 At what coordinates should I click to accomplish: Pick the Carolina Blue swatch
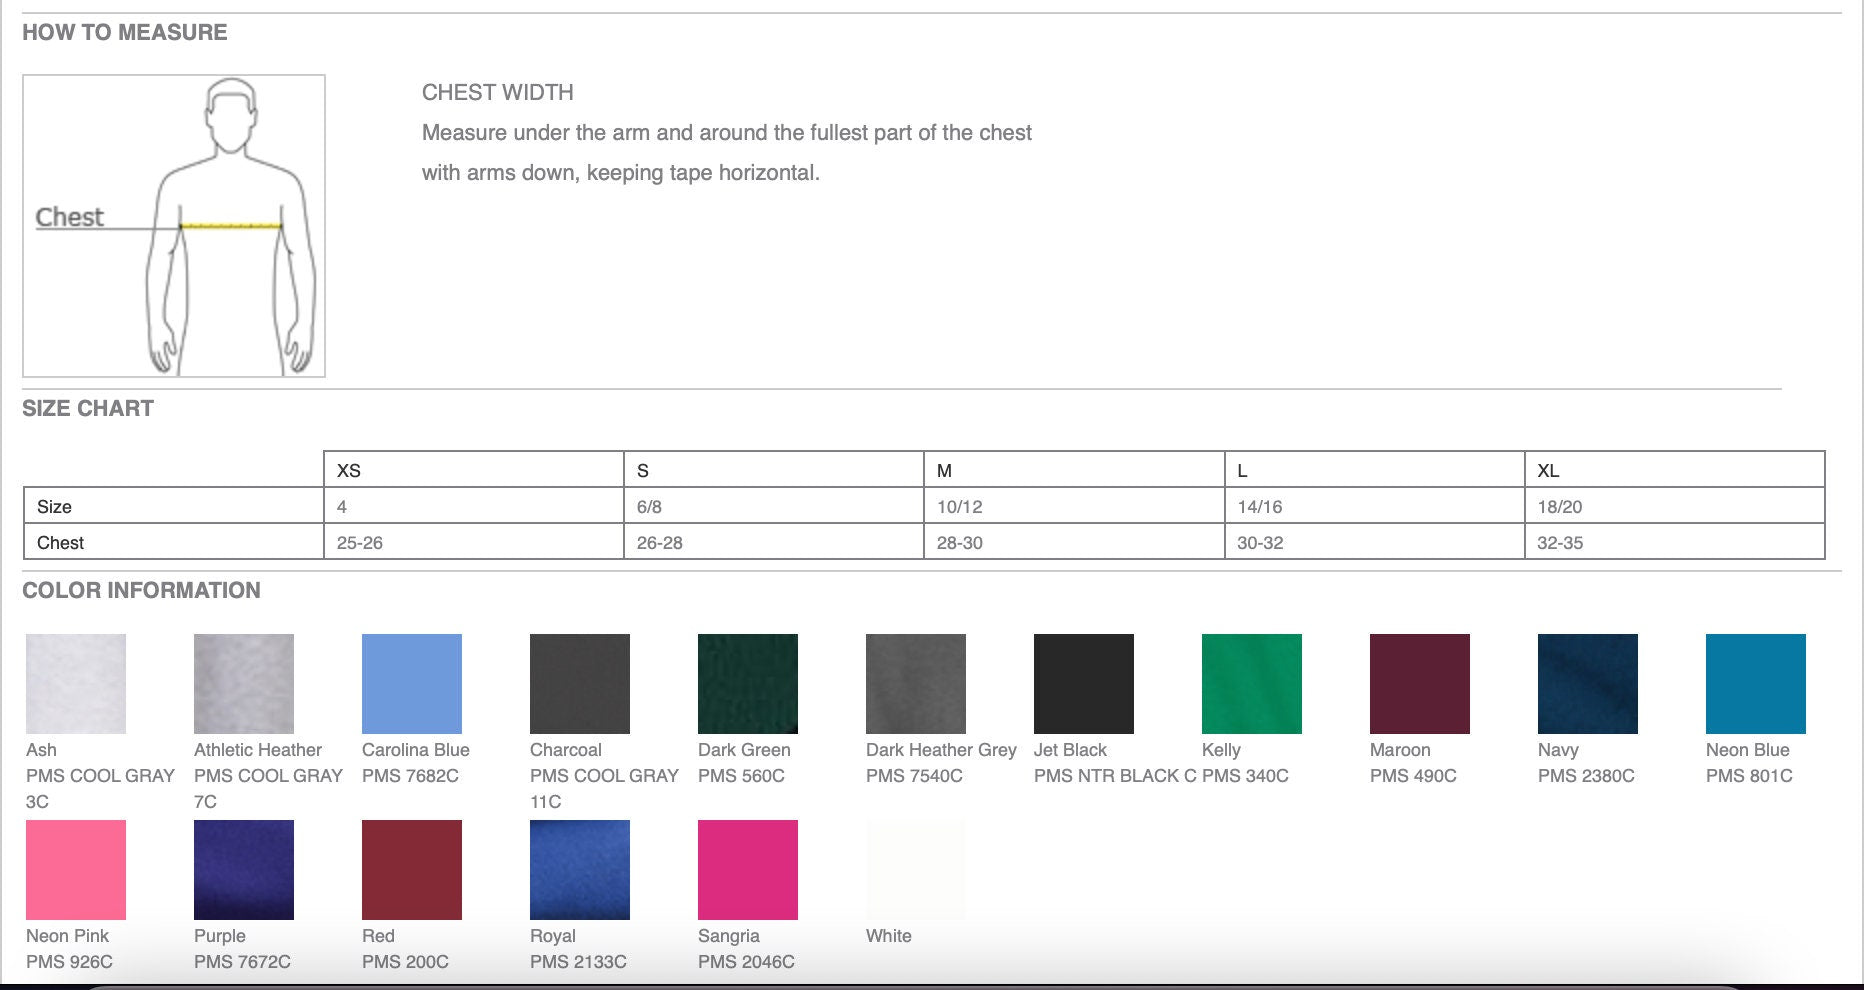(x=412, y=684)
